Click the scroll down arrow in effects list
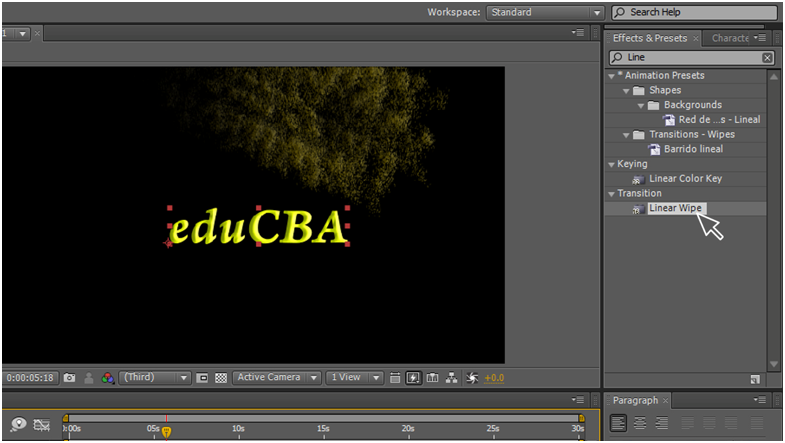 click(774, 364)
